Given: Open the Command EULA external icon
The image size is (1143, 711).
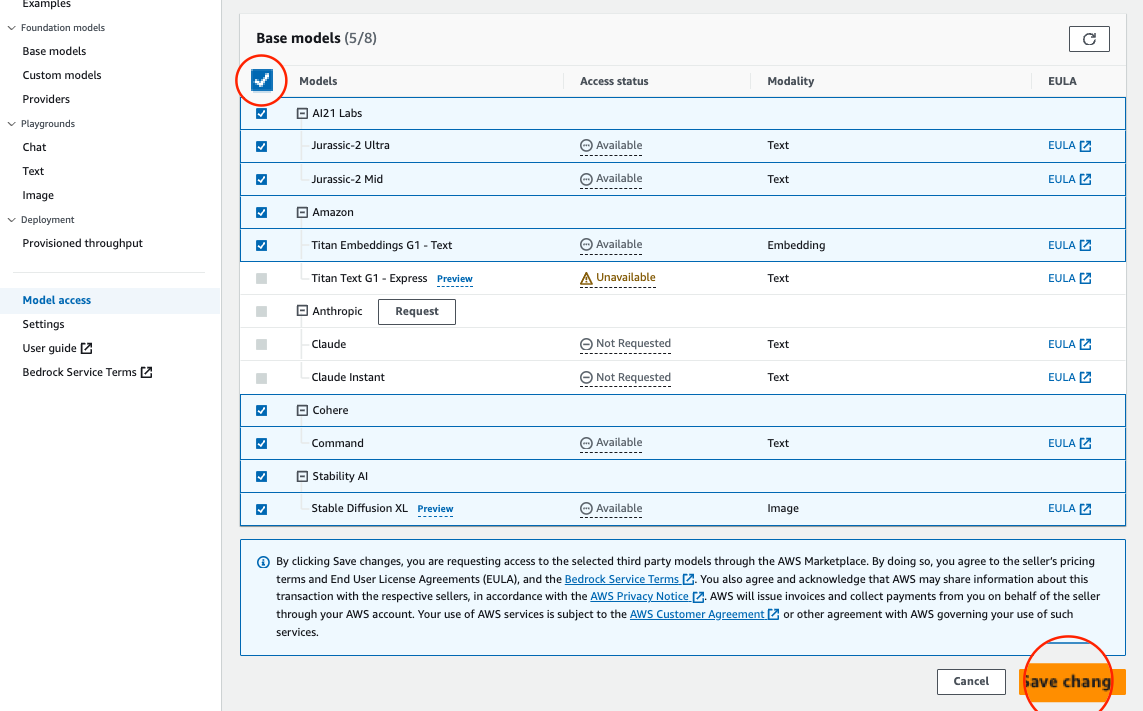Looking at the screenshot, I should pos(1085,443).
